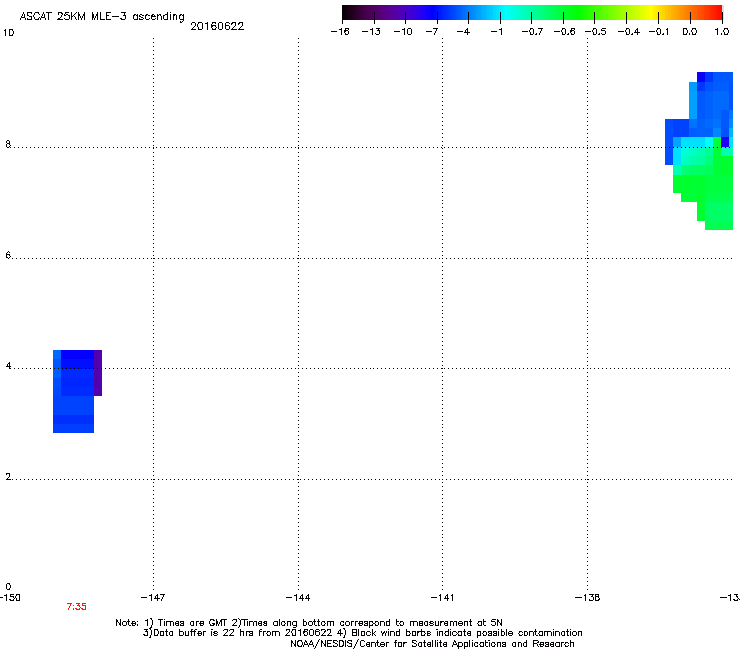The width and height of the screenshot is (740, 650).
Task: Click the color bar label 1.0
Action: [722, 32]
